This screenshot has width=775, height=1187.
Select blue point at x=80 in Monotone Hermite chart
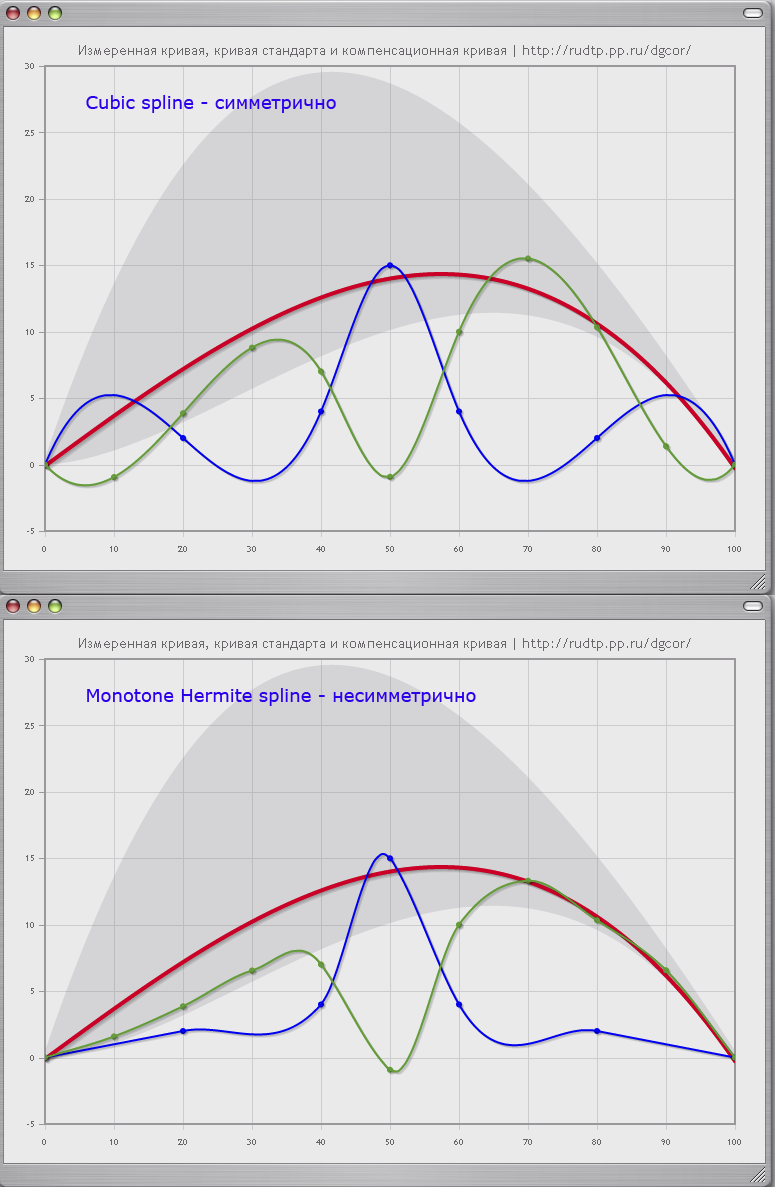(597, 1030)
